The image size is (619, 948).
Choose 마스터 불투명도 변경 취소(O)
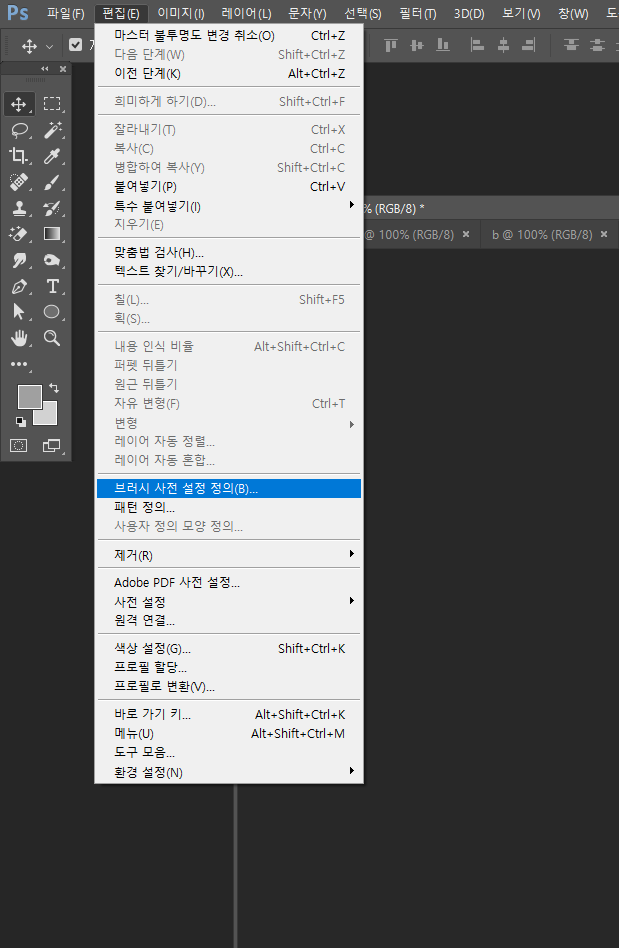tap(228, 36)
